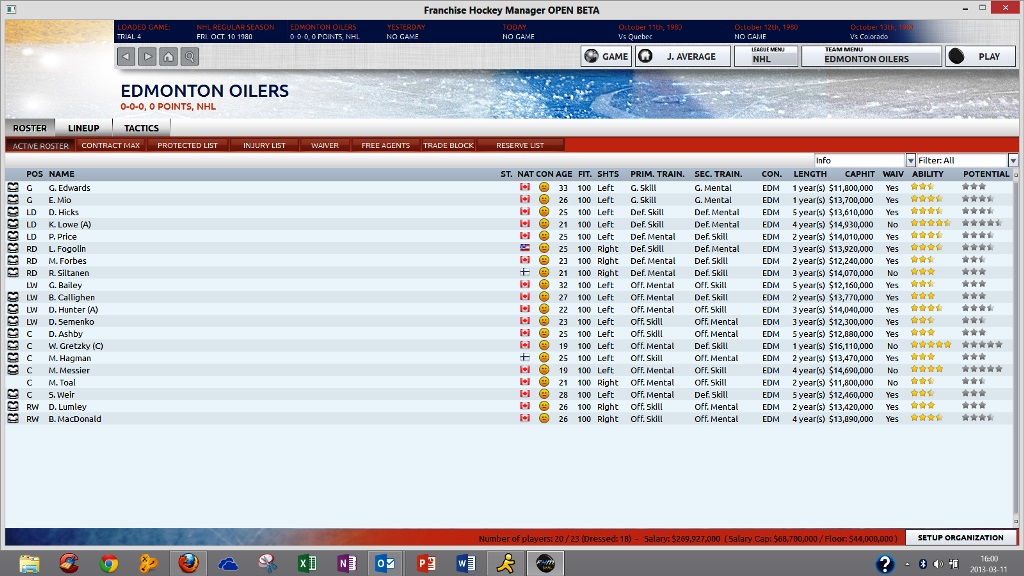Click the five-star ability rating for W. Gretzky
The width and height of the screenshot is (1024, 576).
931,345
